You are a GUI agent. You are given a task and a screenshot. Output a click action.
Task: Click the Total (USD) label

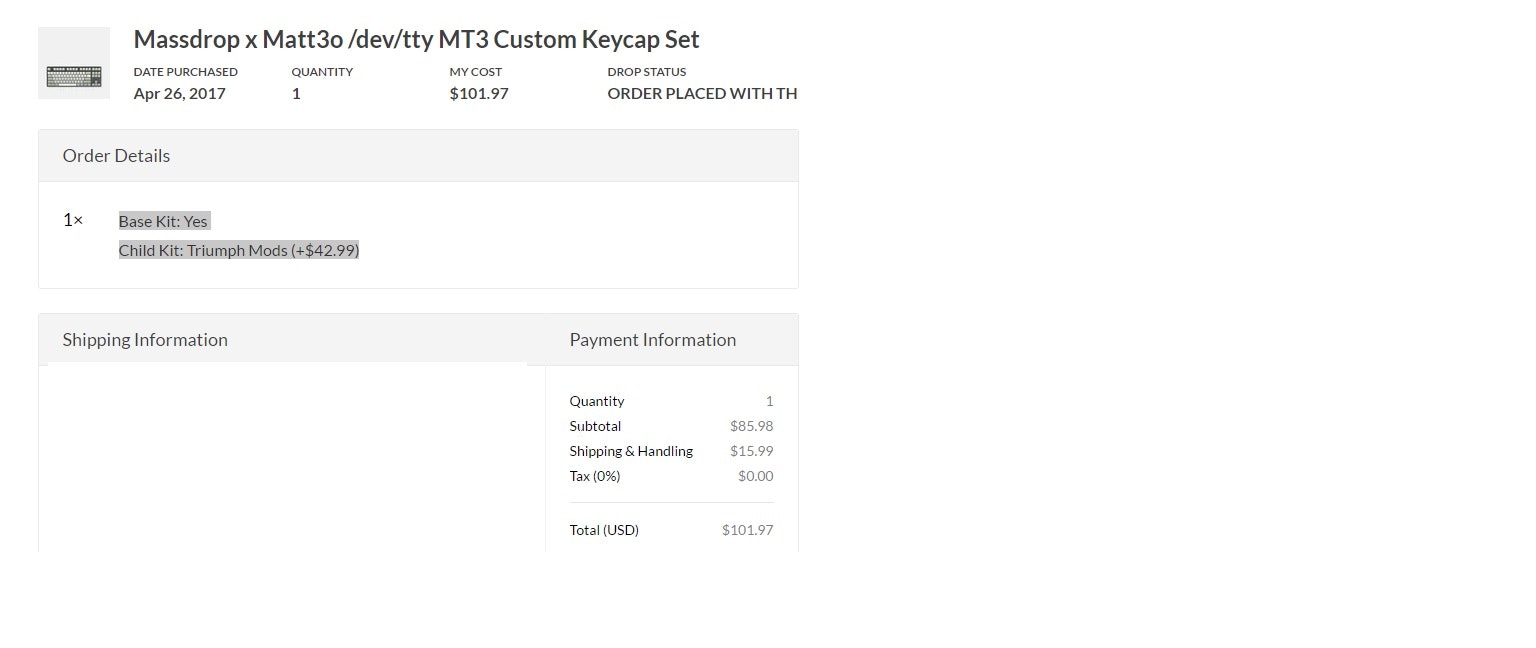point(604,530)
